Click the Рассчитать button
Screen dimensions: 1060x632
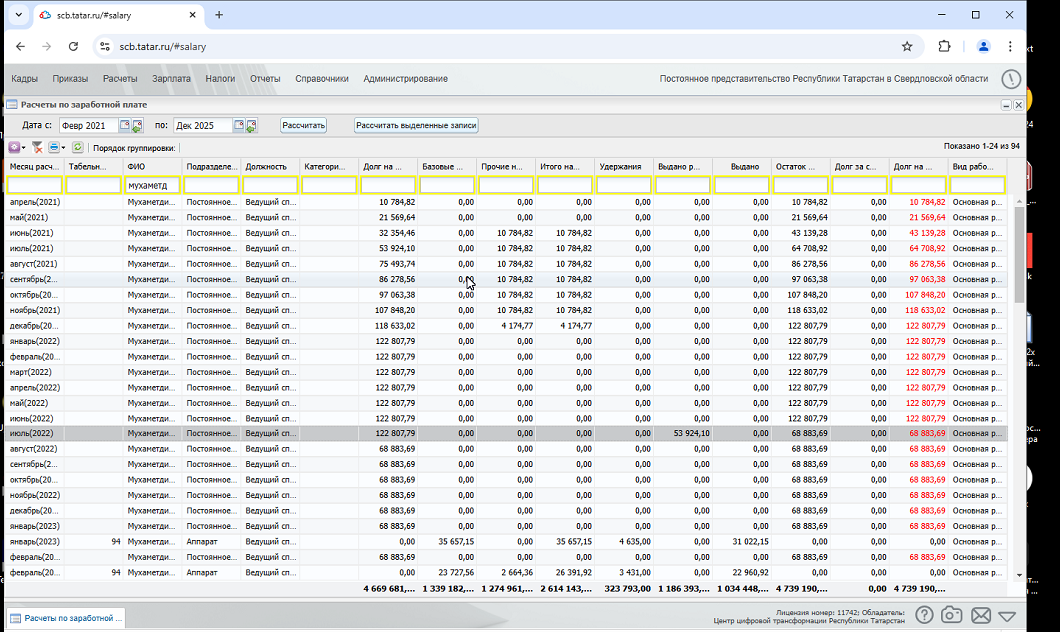tap(304, 125)
